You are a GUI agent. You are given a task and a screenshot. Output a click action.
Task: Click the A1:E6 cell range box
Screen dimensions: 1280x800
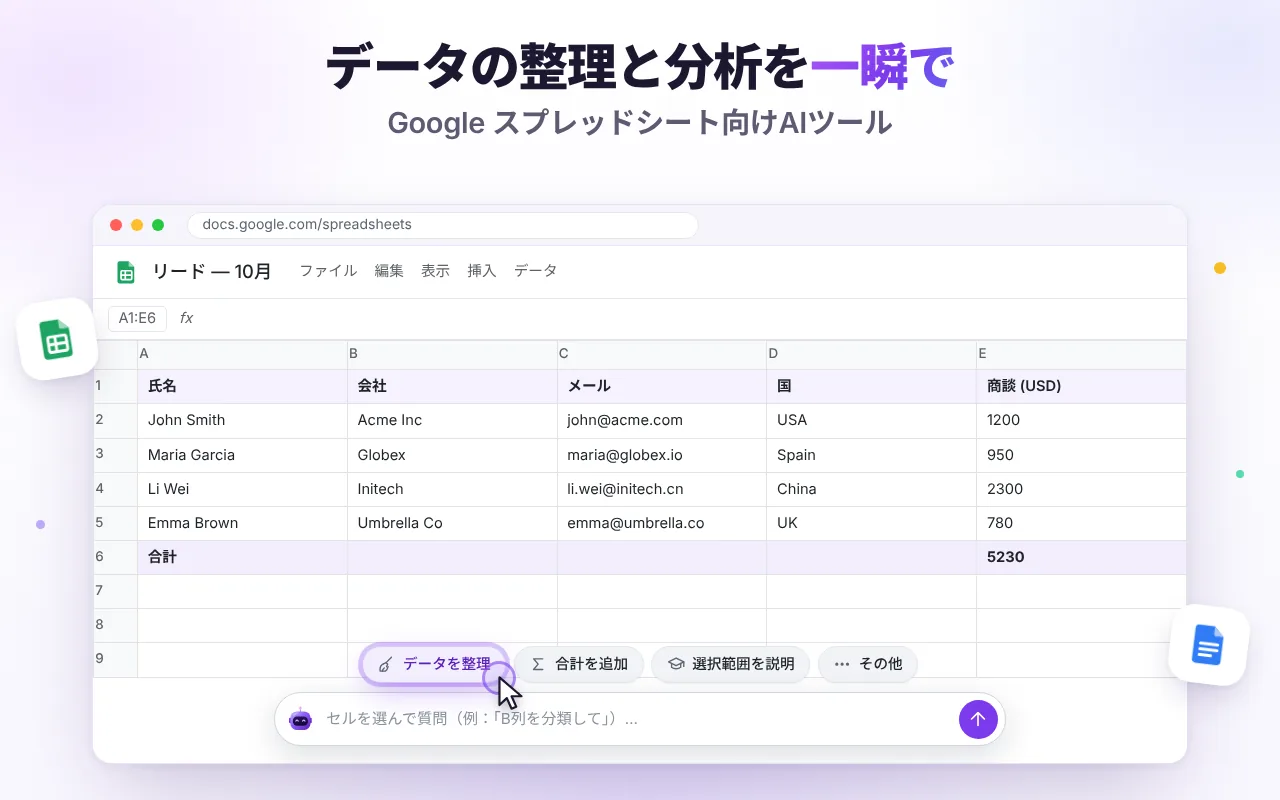coord(137,318)
